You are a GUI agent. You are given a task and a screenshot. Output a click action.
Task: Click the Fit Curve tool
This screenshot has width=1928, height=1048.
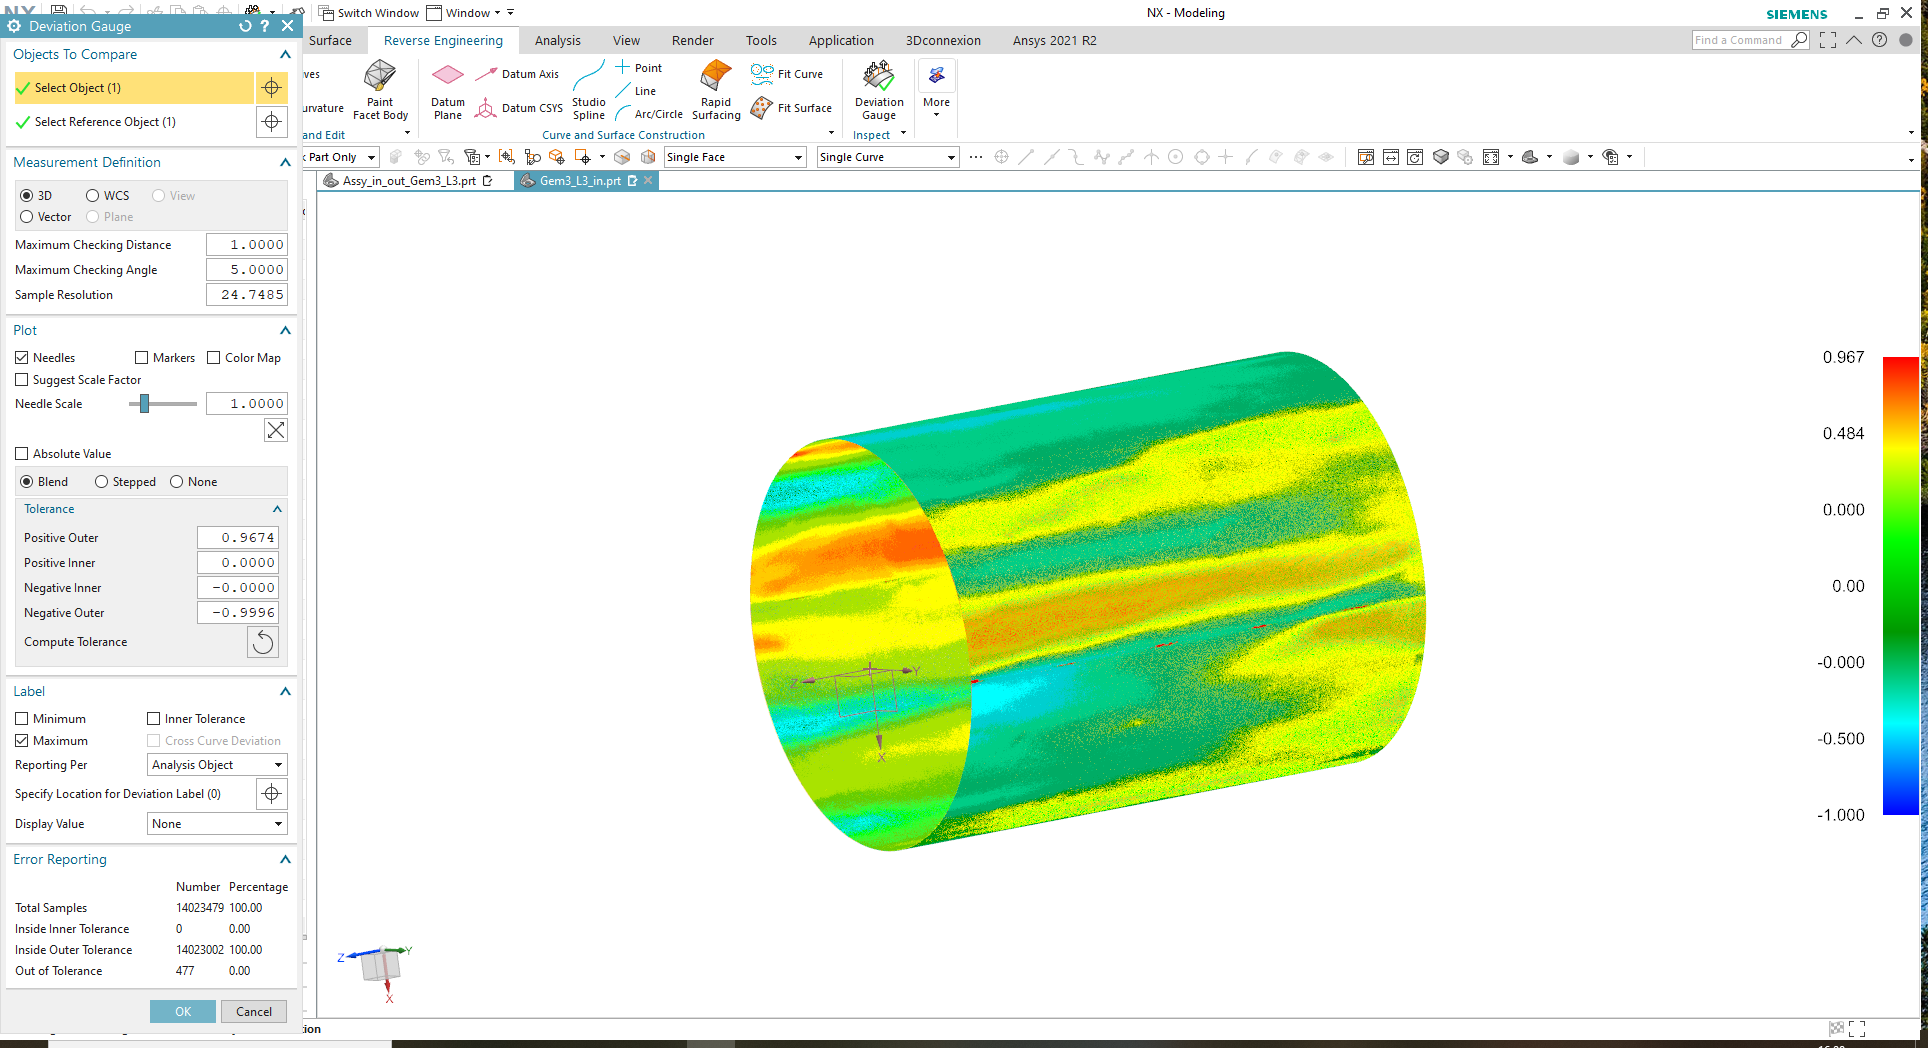pyautogui.click(x=787, y=74)
